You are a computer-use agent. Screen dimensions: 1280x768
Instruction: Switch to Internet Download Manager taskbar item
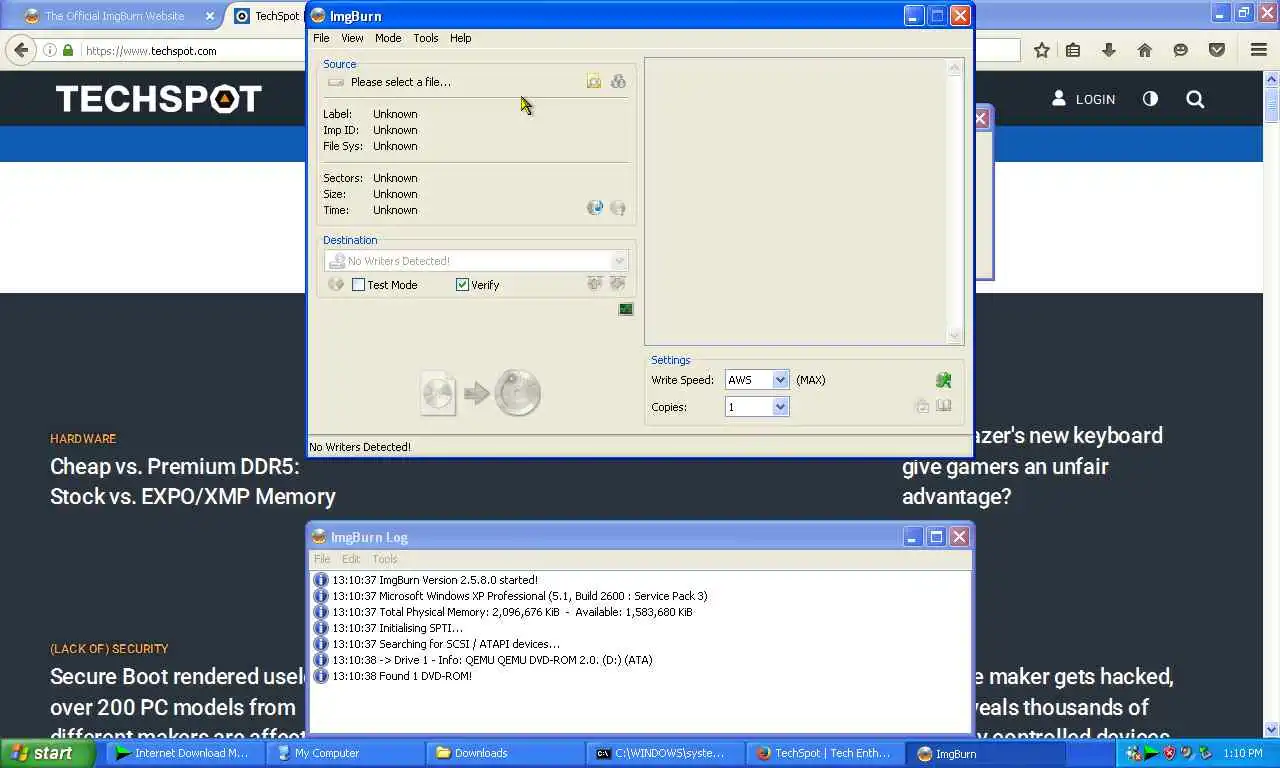tap(184, 753)
